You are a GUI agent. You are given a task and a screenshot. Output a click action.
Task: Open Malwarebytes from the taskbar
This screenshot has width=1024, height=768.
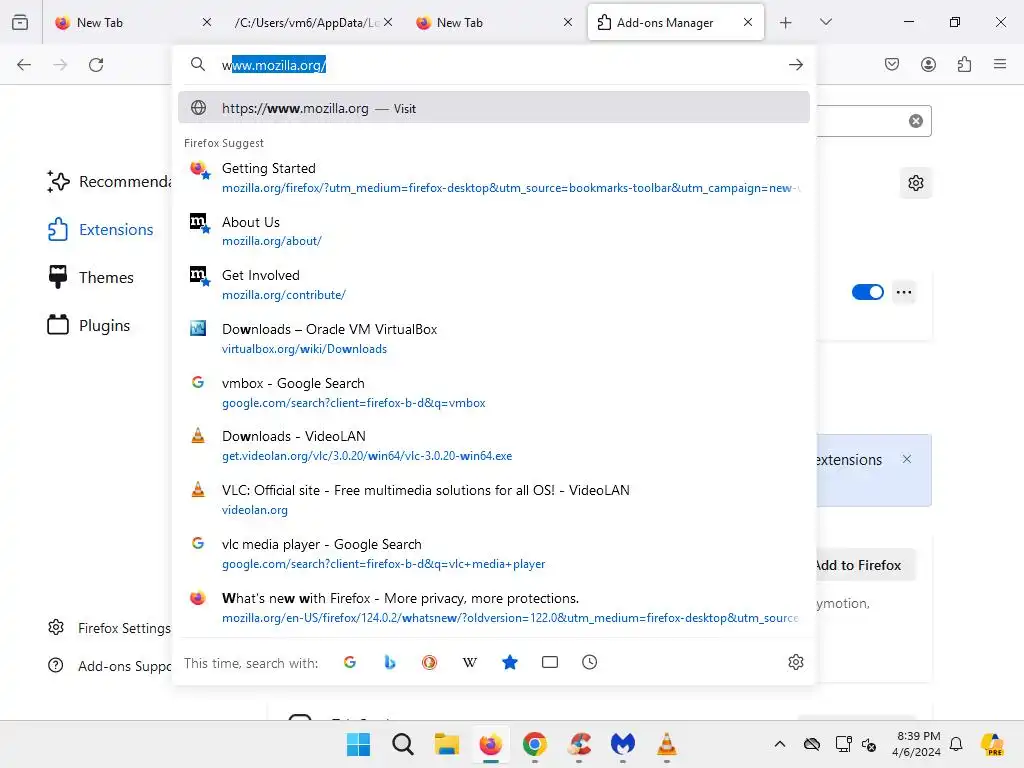tap(623, 744)
